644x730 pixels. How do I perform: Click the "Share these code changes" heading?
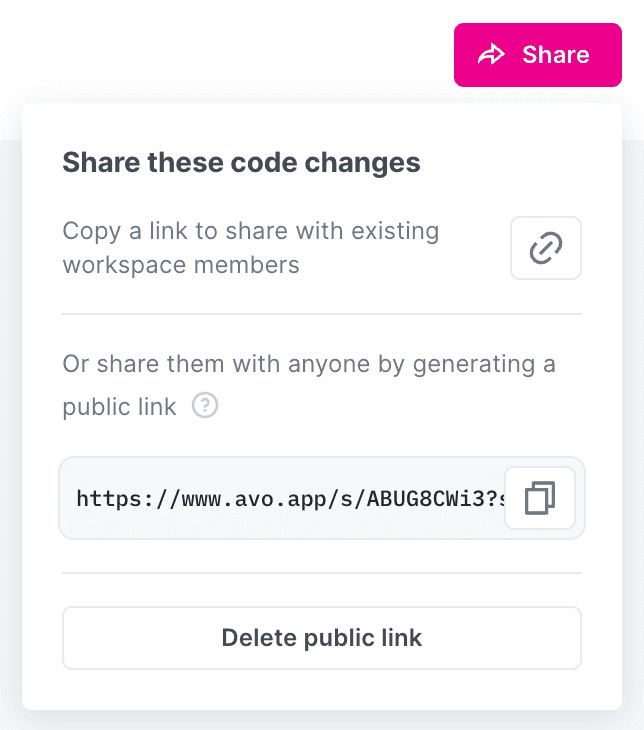[x=241, y=163]
